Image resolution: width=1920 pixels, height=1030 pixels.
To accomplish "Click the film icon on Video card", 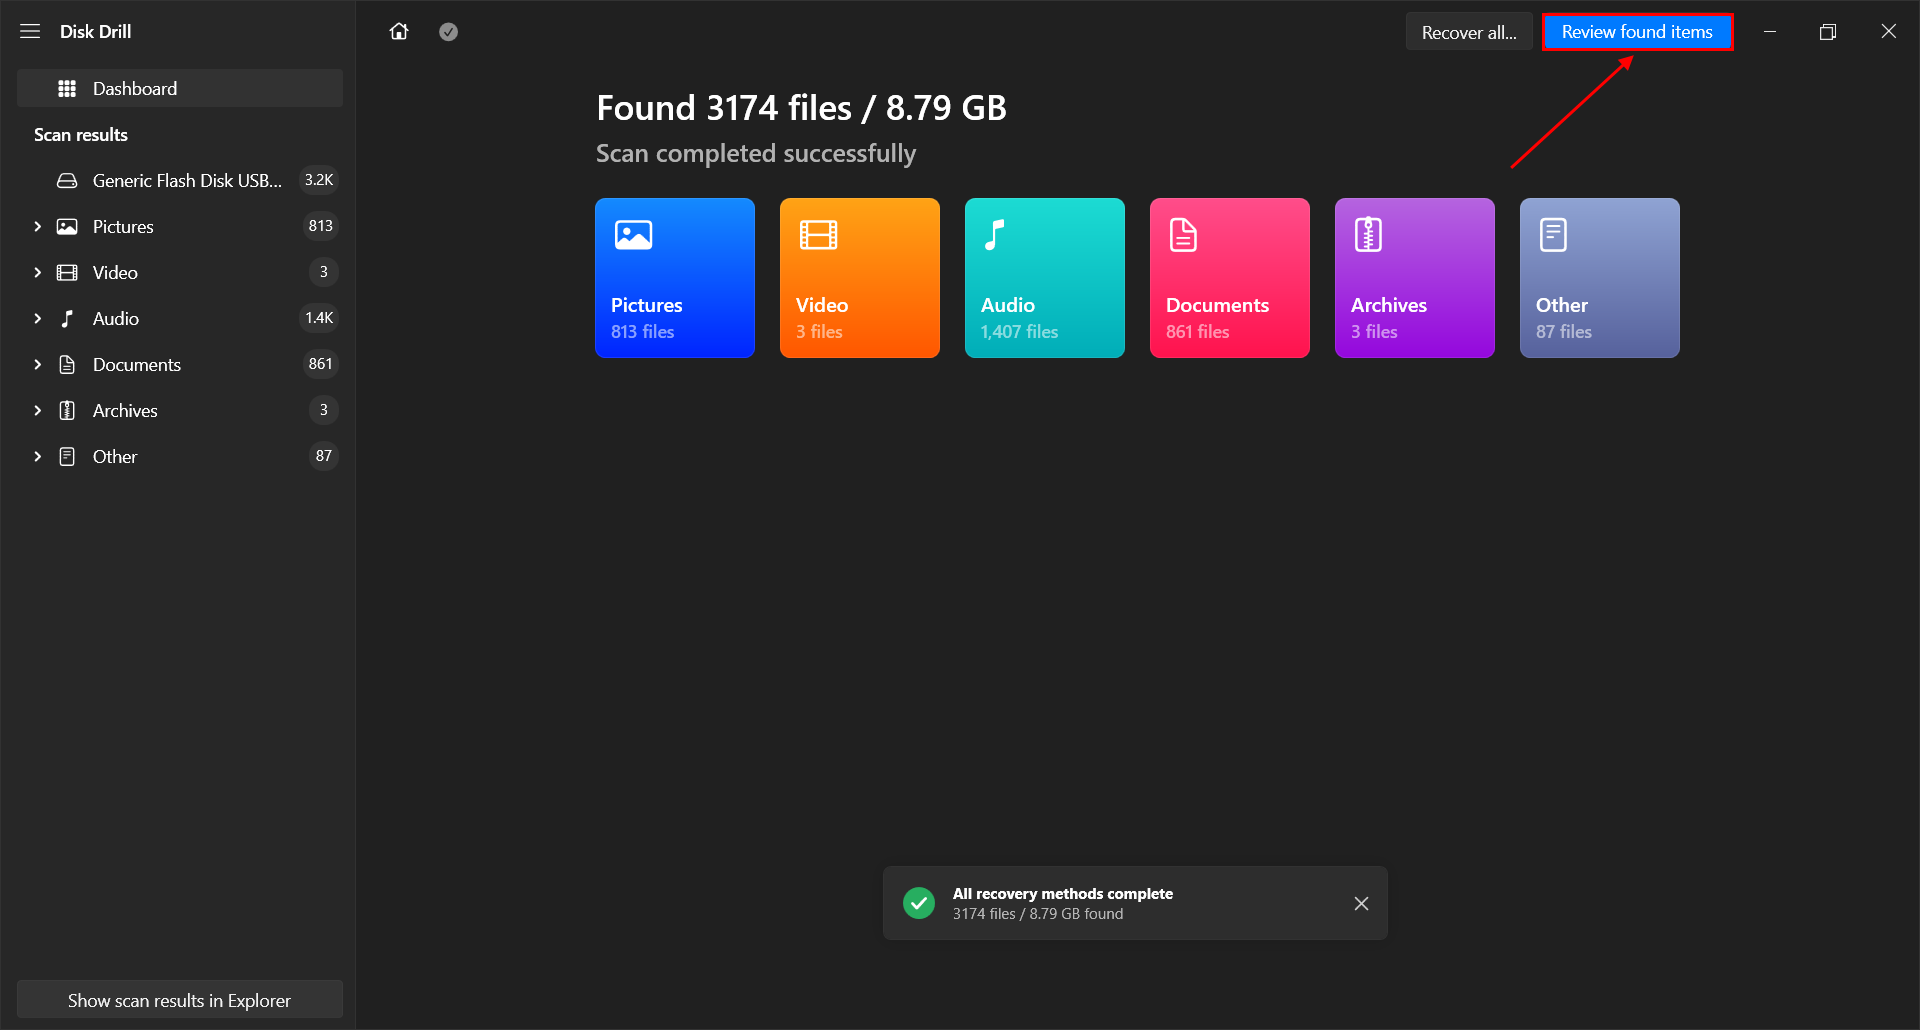I will 818,235.
